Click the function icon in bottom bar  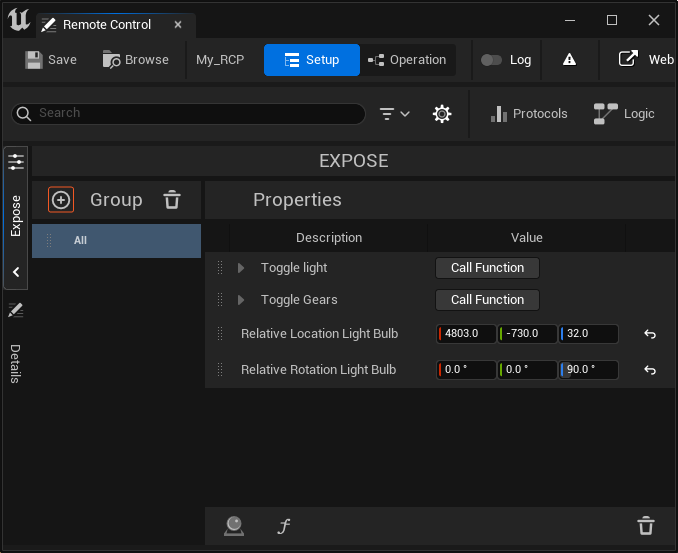coord(284,526)
